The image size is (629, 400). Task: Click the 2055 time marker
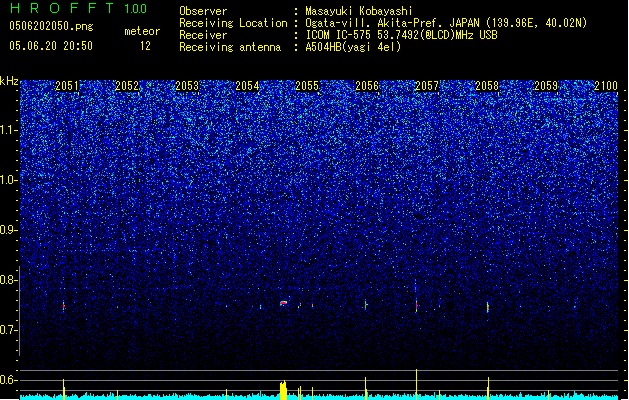pos(307,86)
